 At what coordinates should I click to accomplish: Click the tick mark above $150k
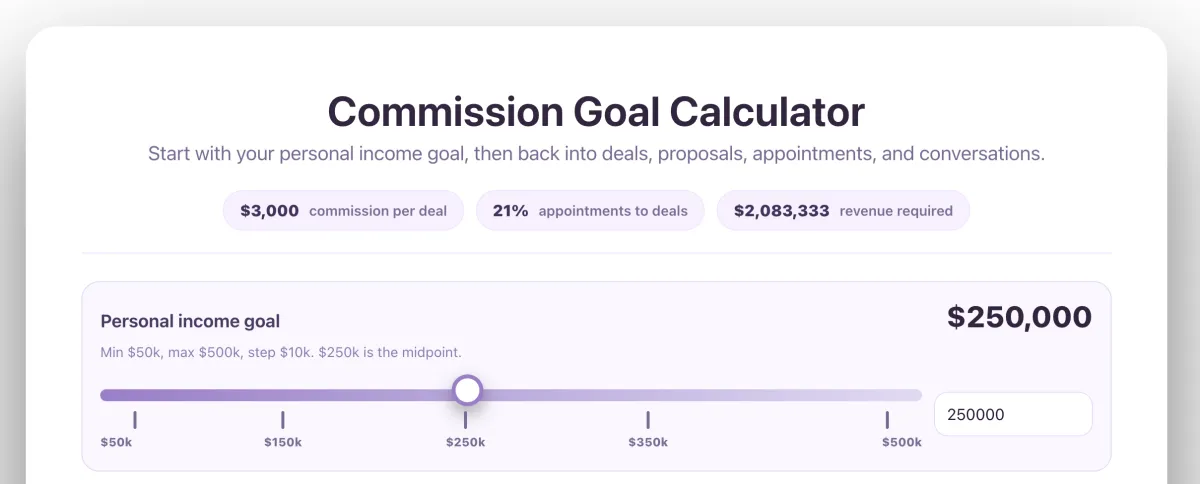pyautogui.click(x=283, y=420)
